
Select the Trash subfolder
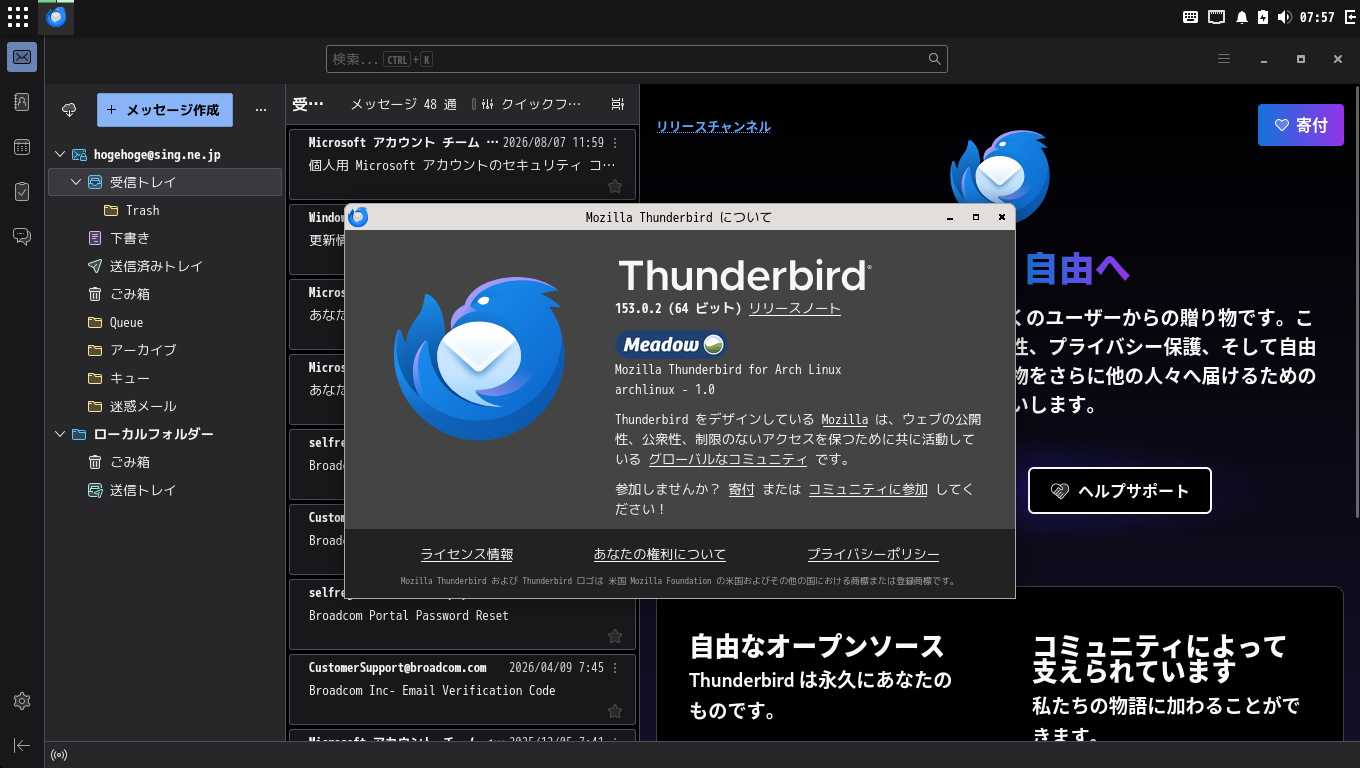pos(165,210)
